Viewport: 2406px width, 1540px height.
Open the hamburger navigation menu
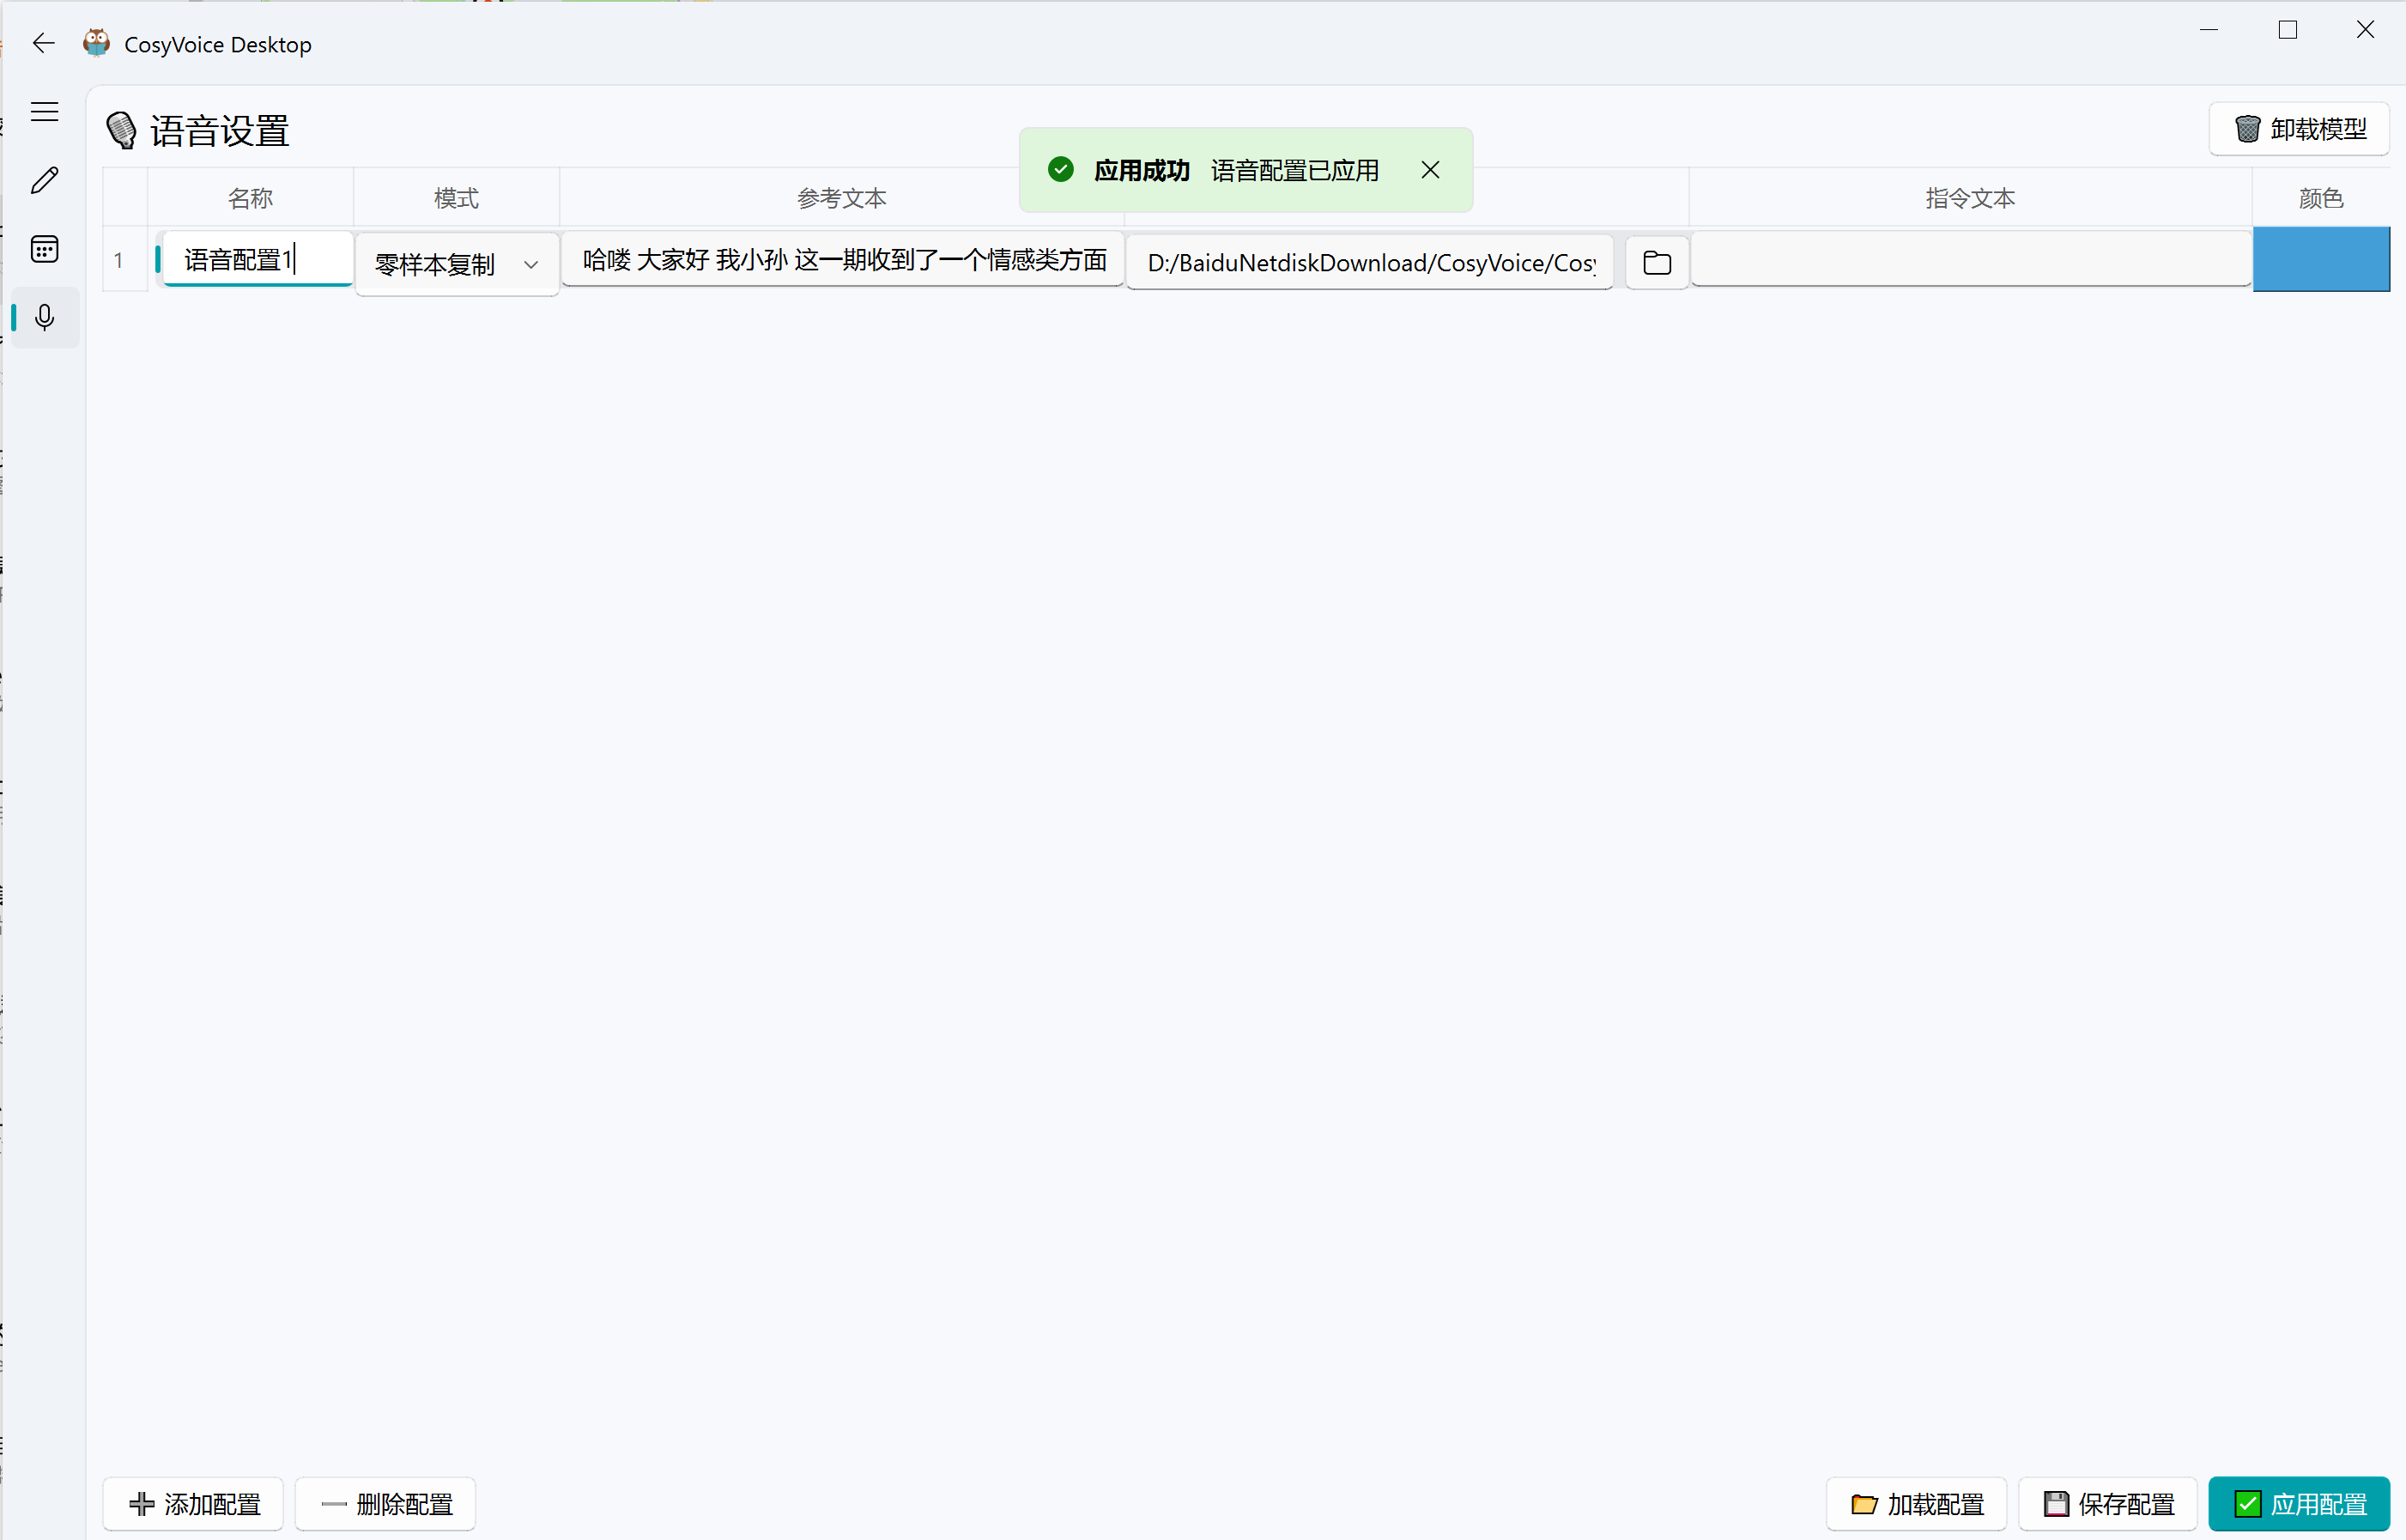coord(44,111)
